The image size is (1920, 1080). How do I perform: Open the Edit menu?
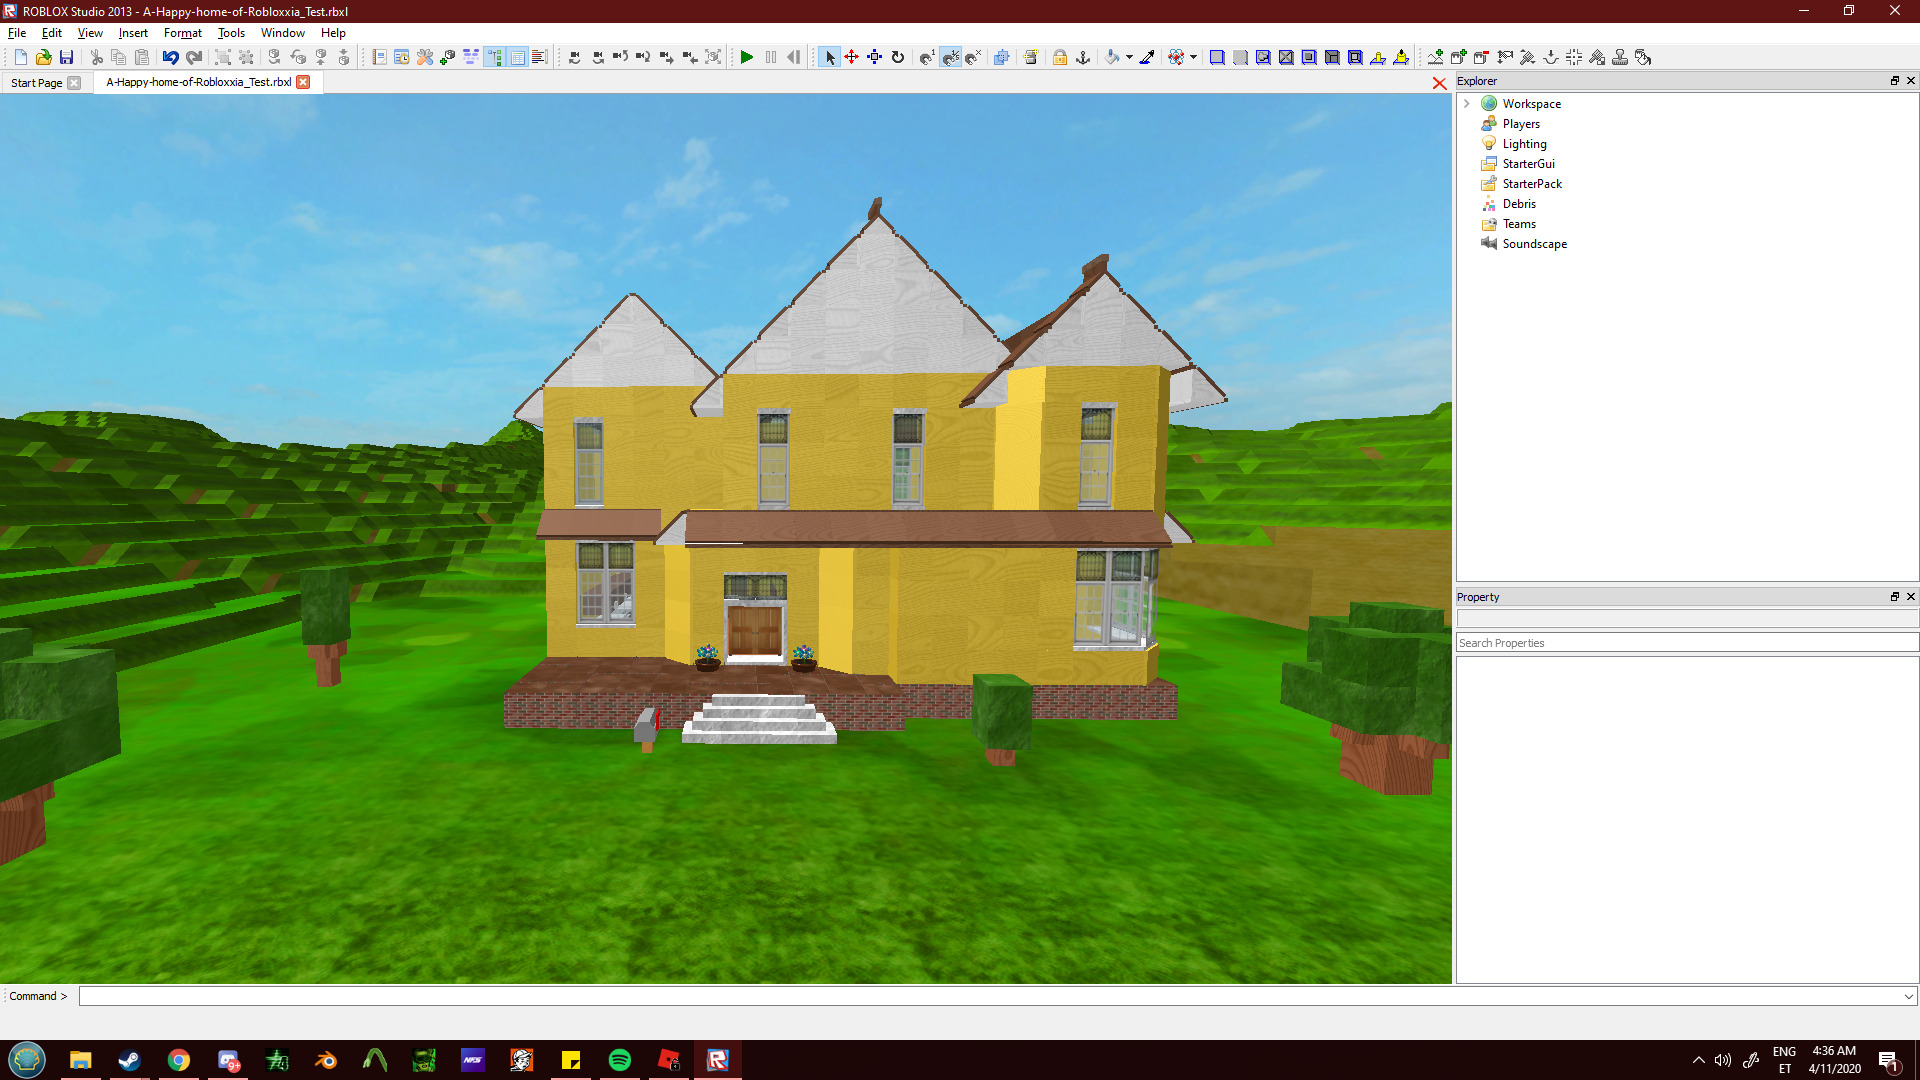pos(52,33)
